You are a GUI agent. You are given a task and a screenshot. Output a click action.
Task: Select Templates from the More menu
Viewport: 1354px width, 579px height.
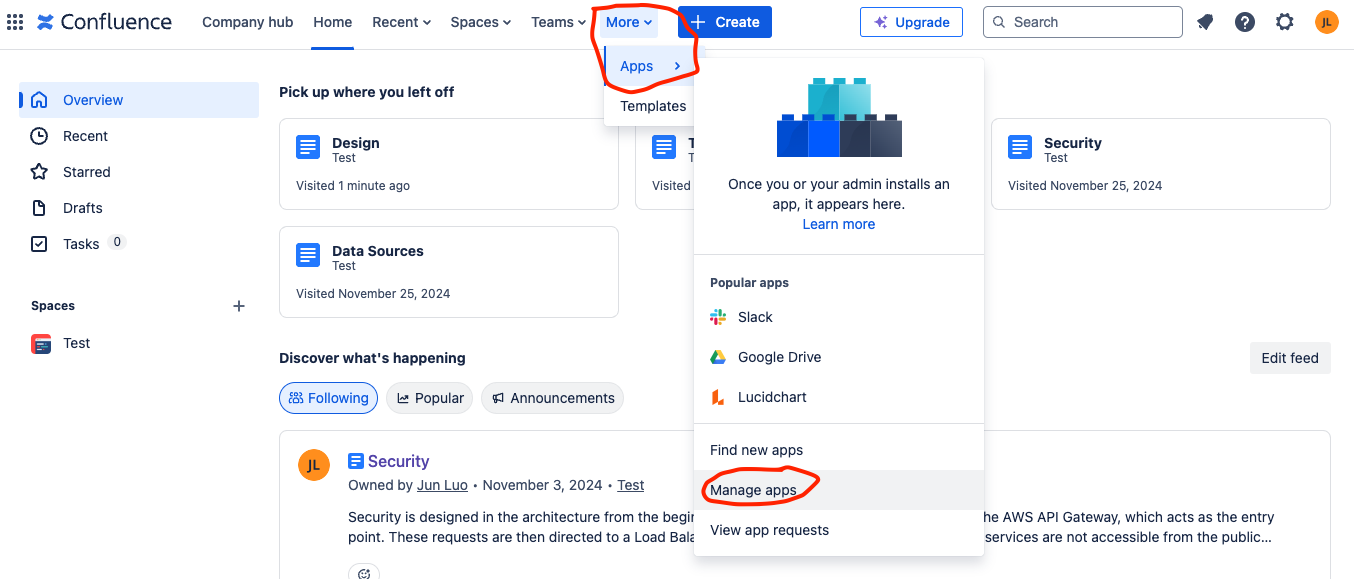click(x=653, y=106)
